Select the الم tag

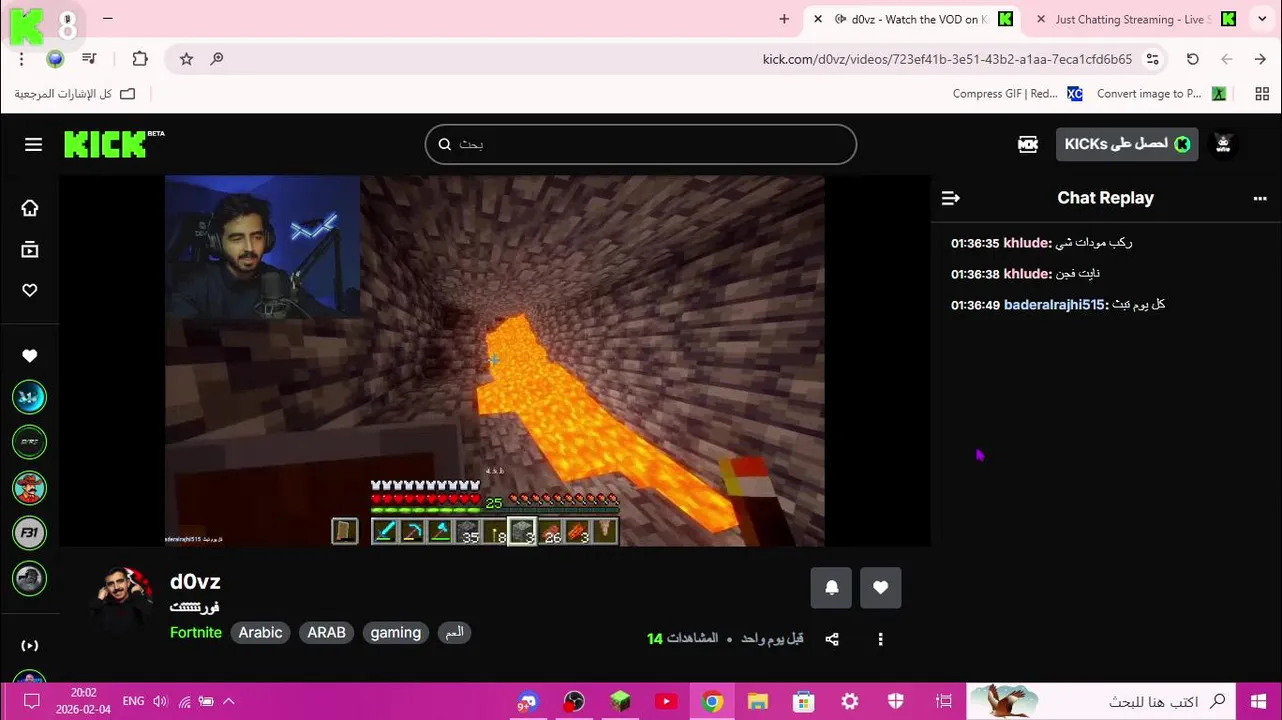point(454,633)
